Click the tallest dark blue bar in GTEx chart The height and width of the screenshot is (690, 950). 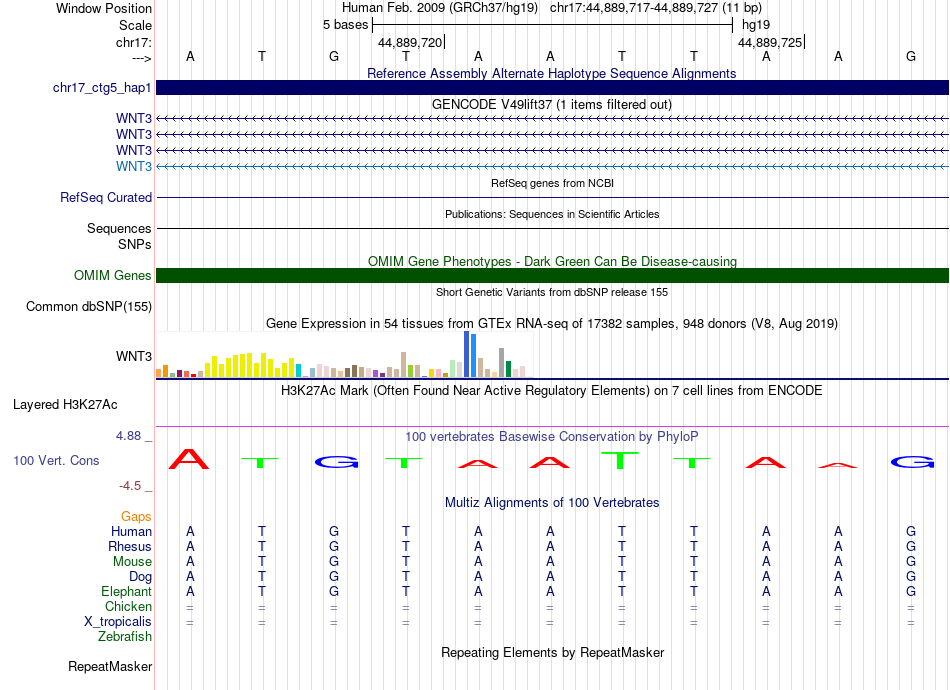point(467,354)
